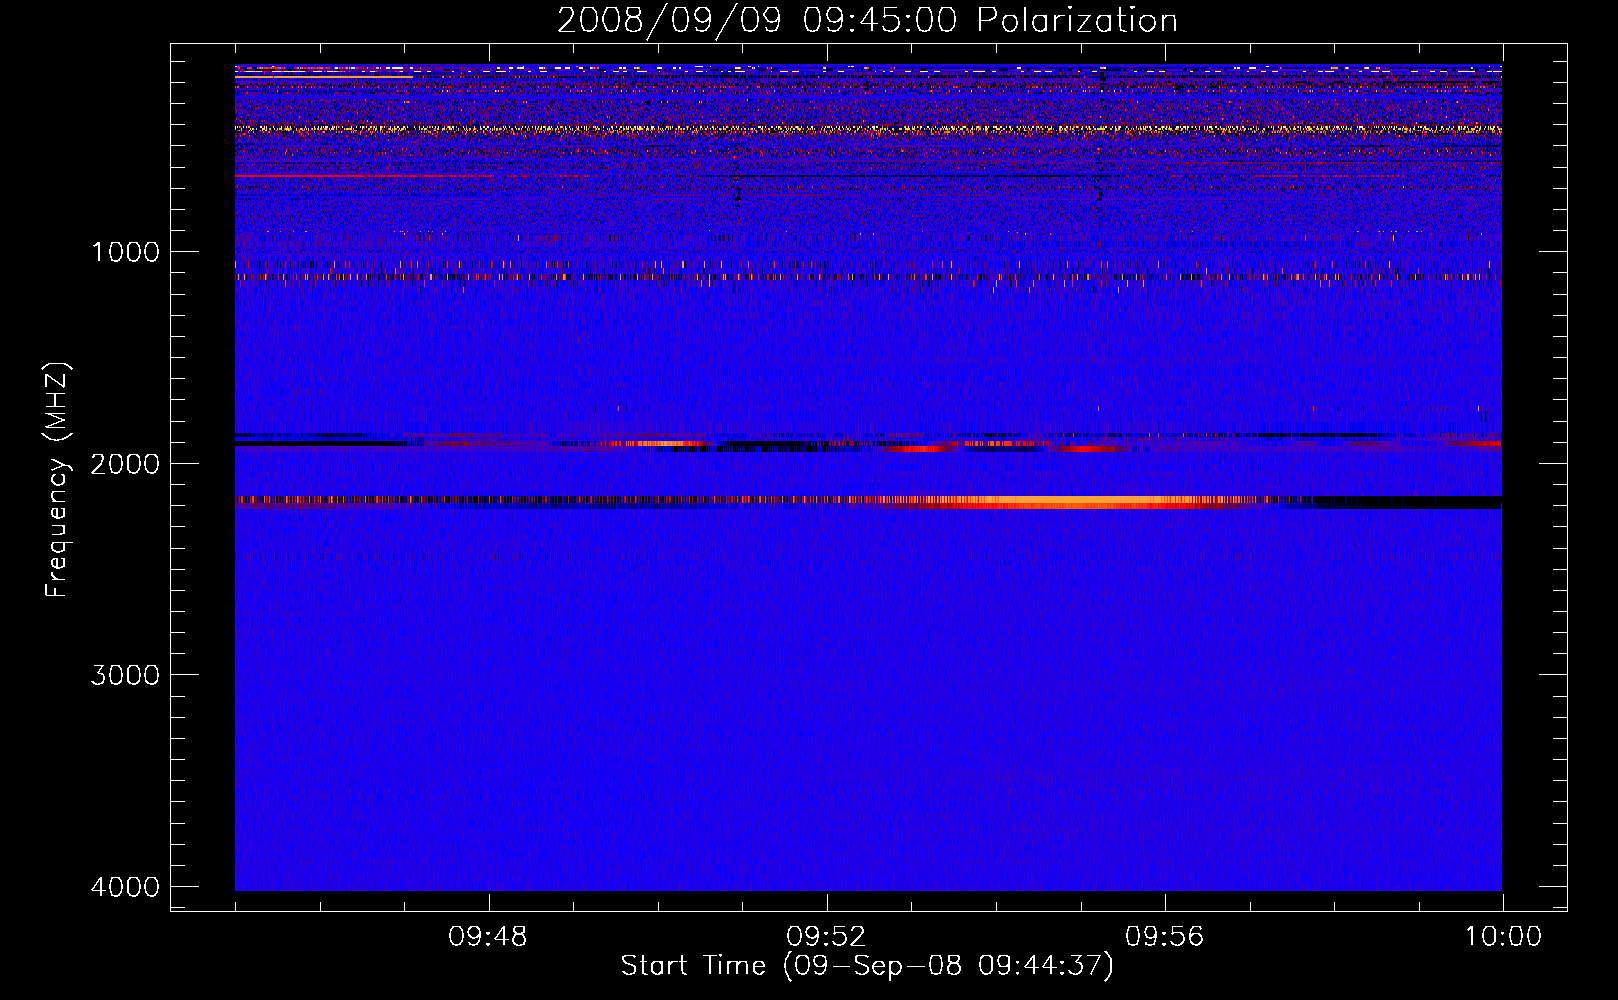Viewport: 1618px width, 1000px height.
Task: Click the 09:52 time tick label
Action: tap(826, 937)
